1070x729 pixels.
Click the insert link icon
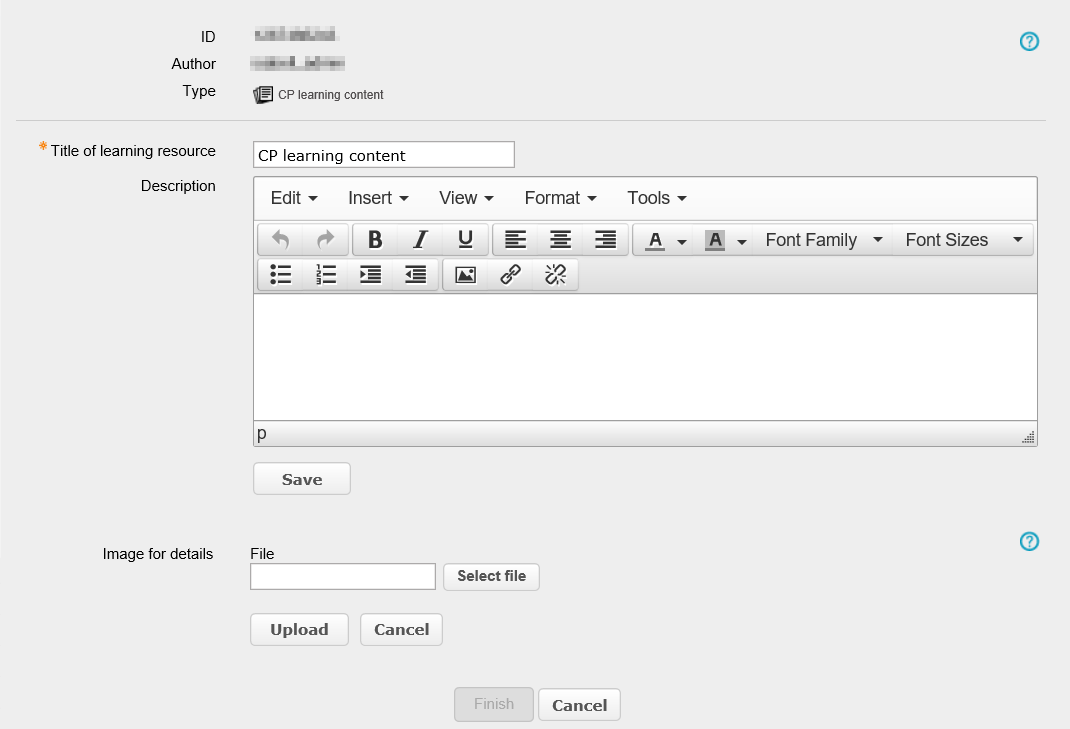510,275
